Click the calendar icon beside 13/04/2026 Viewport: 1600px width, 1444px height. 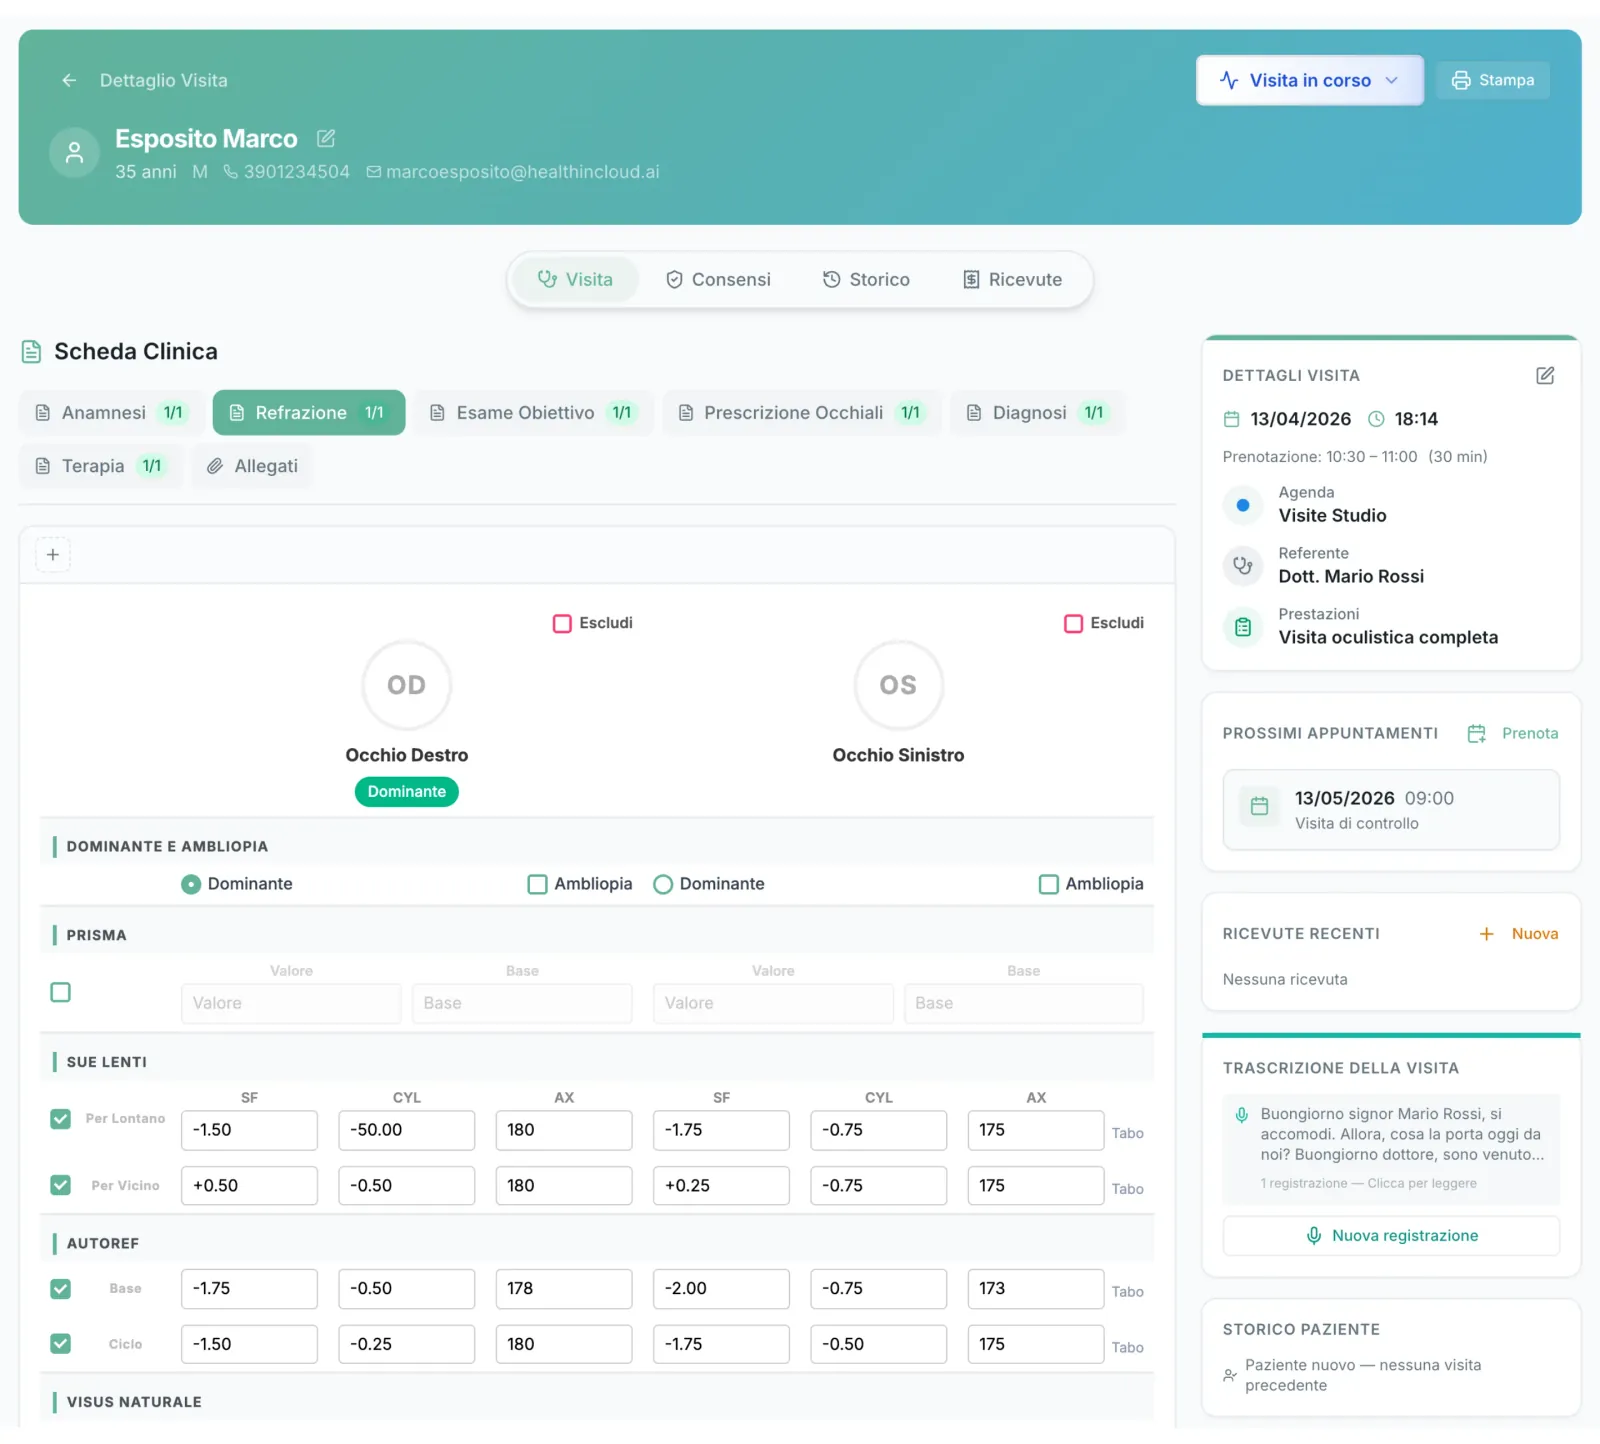[x=1232, y=419]
